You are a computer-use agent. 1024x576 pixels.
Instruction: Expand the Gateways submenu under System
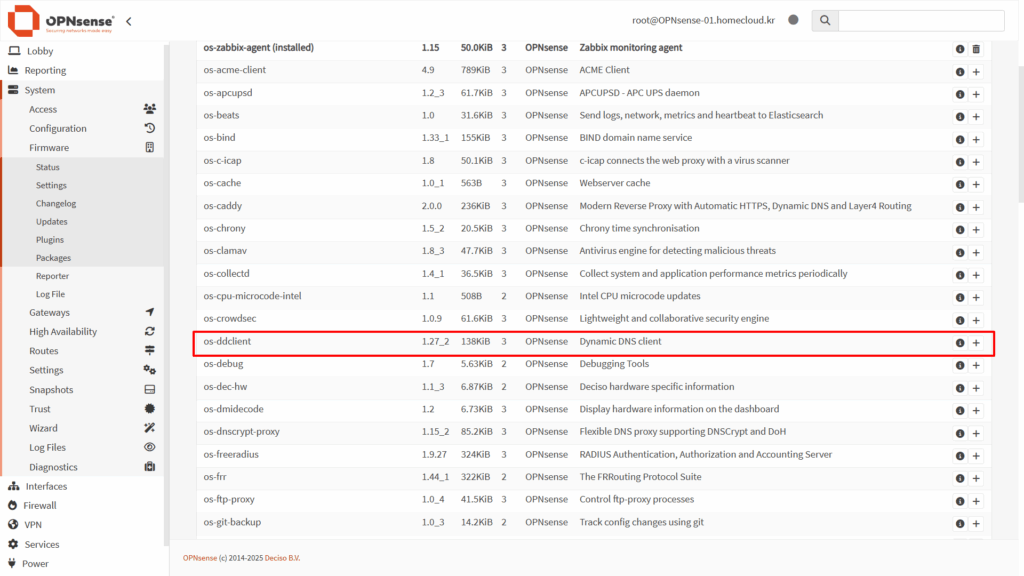[49, 313]
